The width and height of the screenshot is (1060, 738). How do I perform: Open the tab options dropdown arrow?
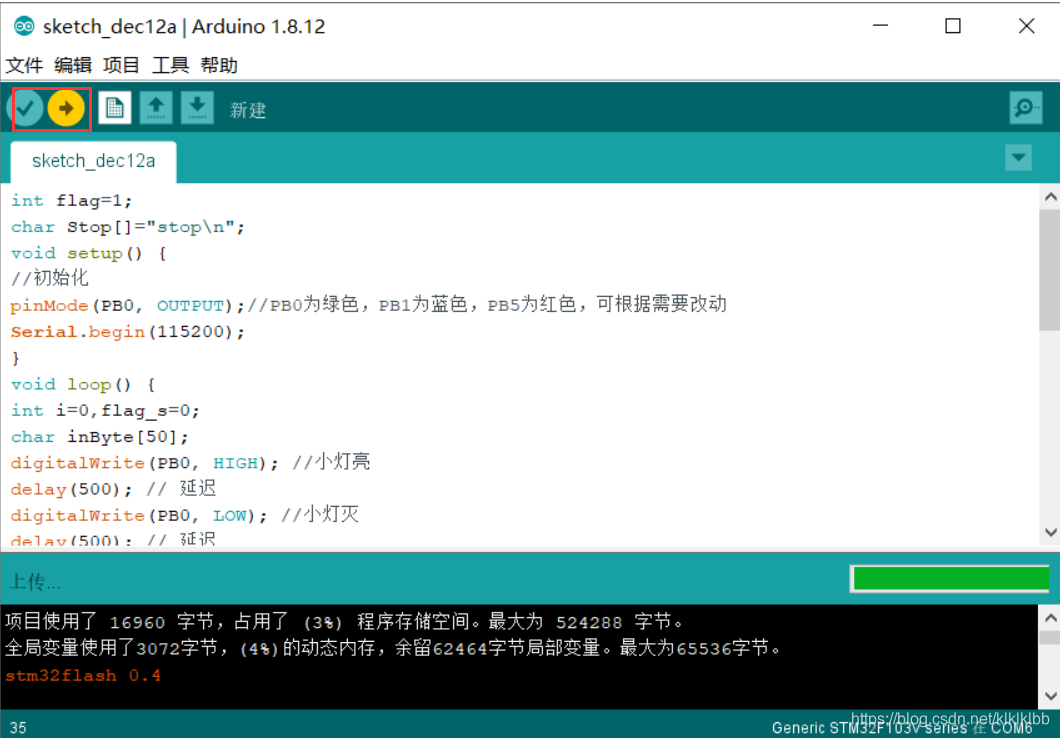tap(1018, 158)
